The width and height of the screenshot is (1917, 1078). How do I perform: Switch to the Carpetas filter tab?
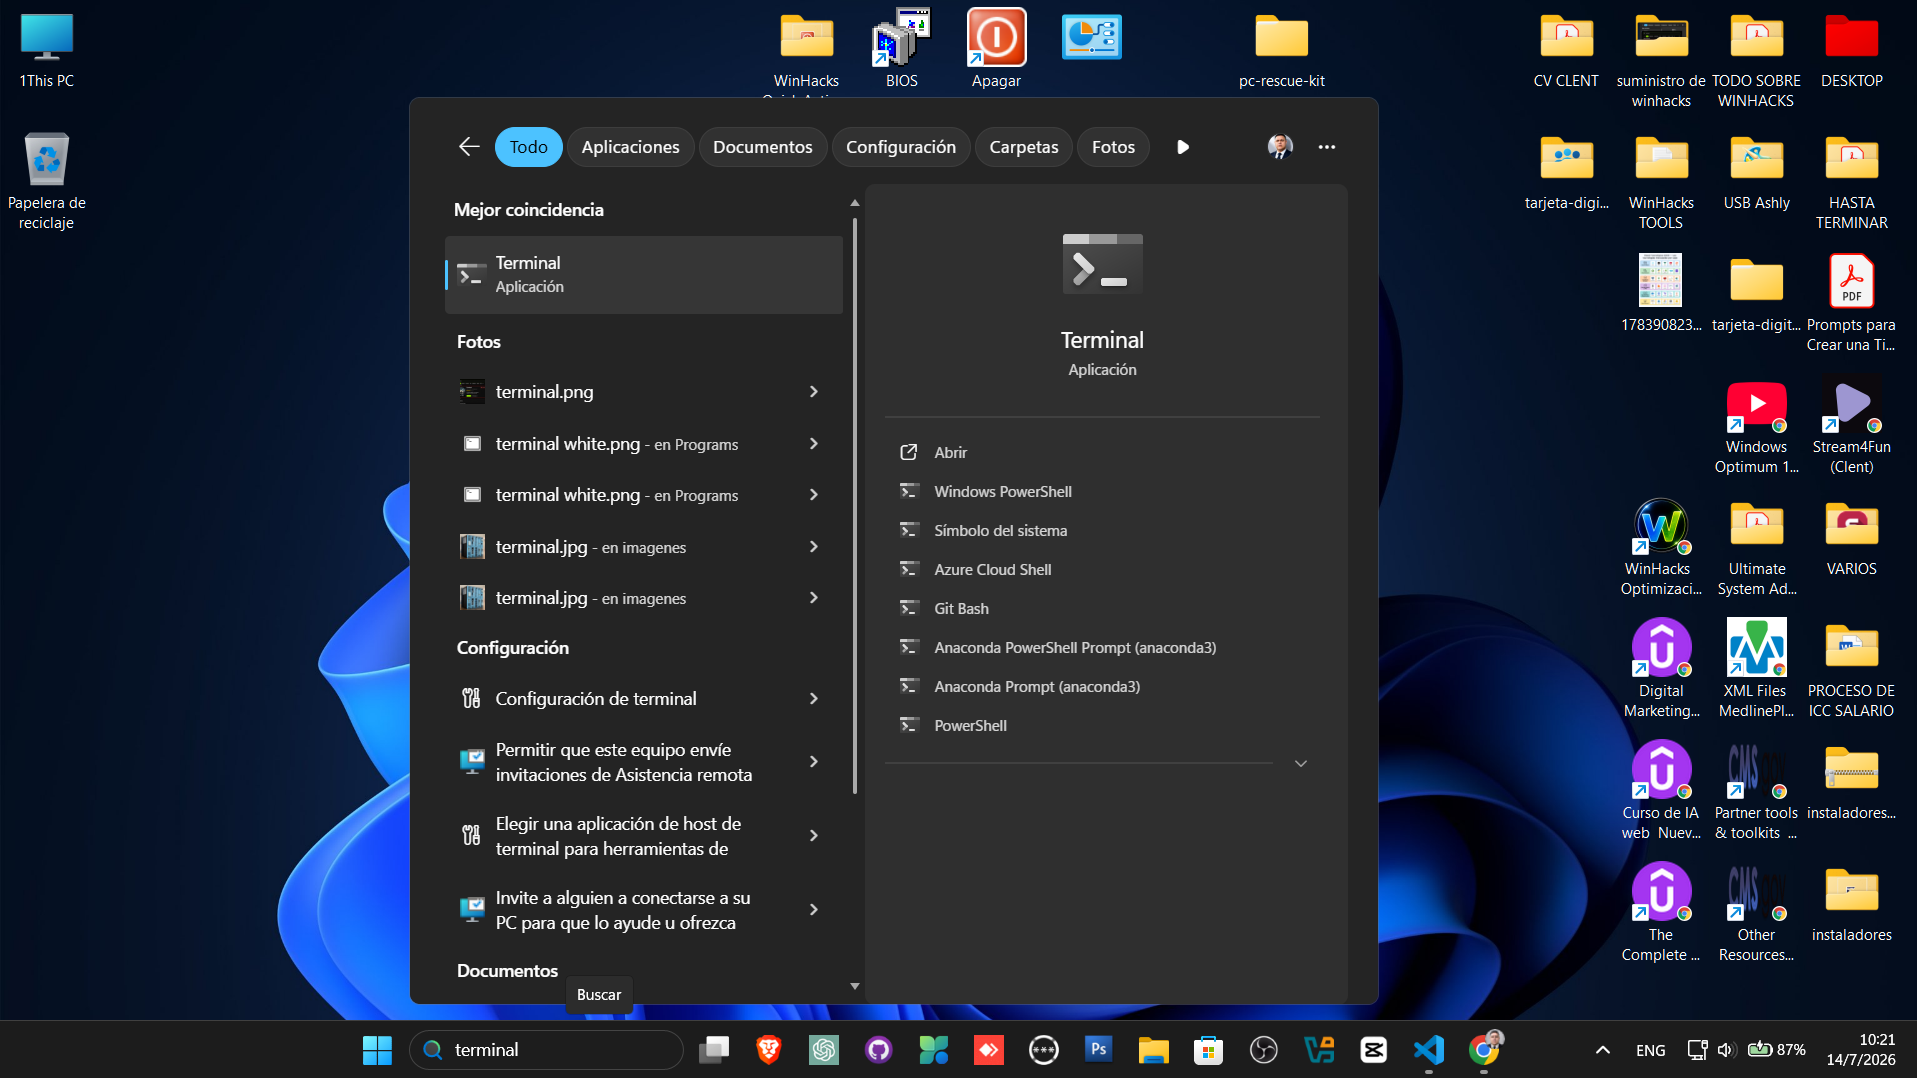(x=1023, y=147)
